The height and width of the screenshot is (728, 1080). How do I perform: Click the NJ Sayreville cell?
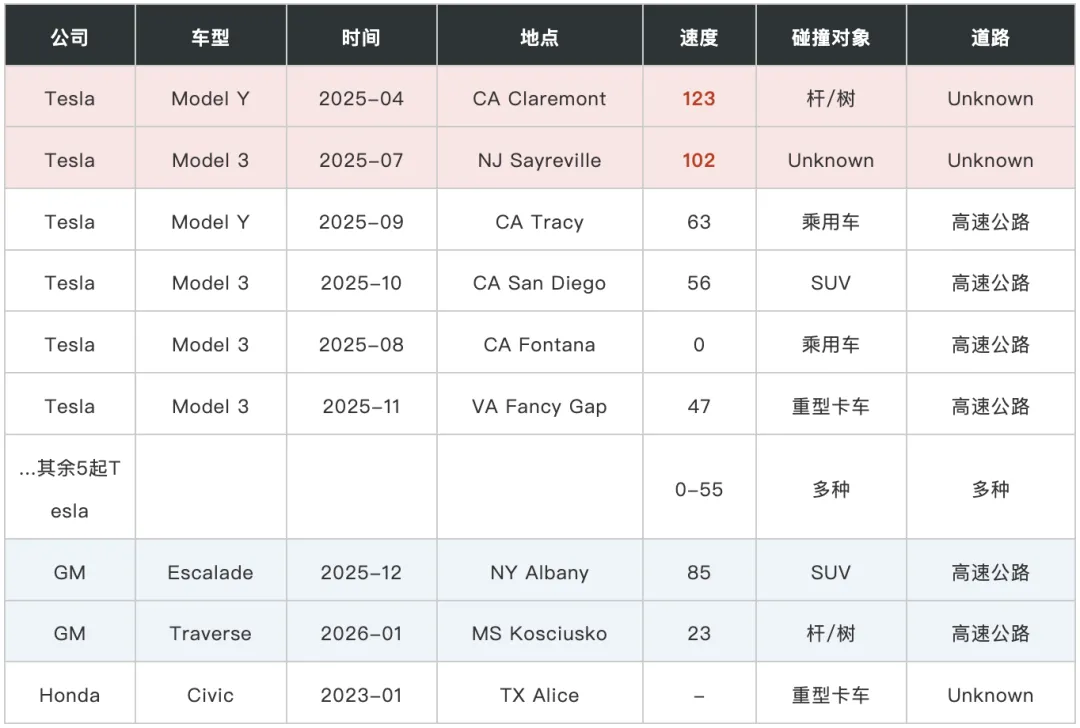pos(540,160)
